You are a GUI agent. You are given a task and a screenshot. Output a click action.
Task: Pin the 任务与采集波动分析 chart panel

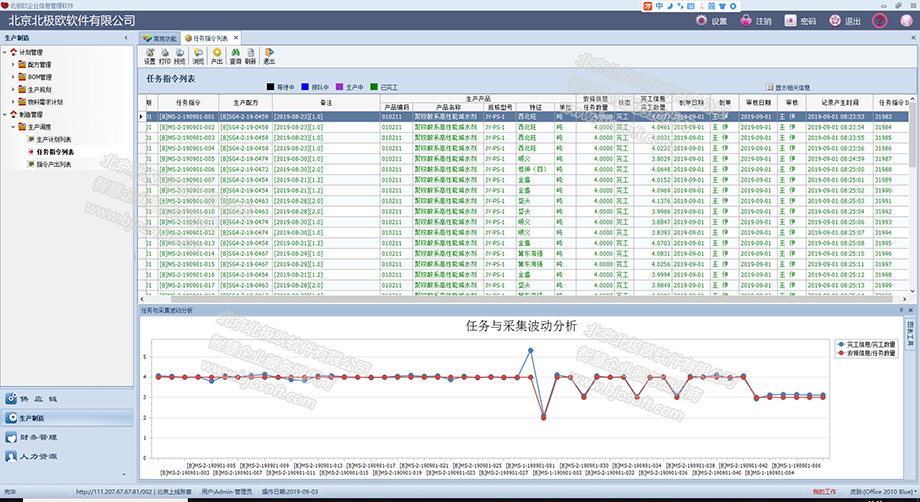pyautogui.click(x=902, y=310)
